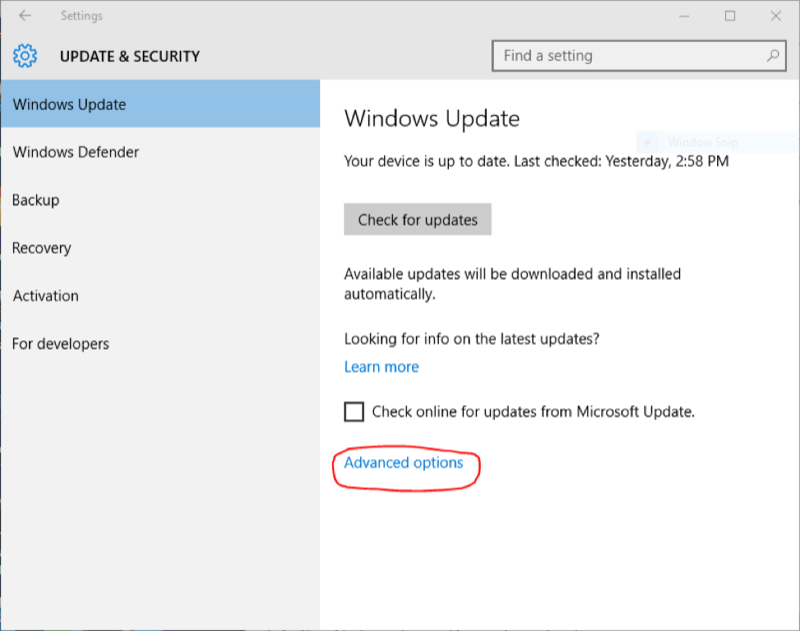Click the UPDATE & SECURITY heading
Screen dimensions: 800x631
click(x=130, y=56)
